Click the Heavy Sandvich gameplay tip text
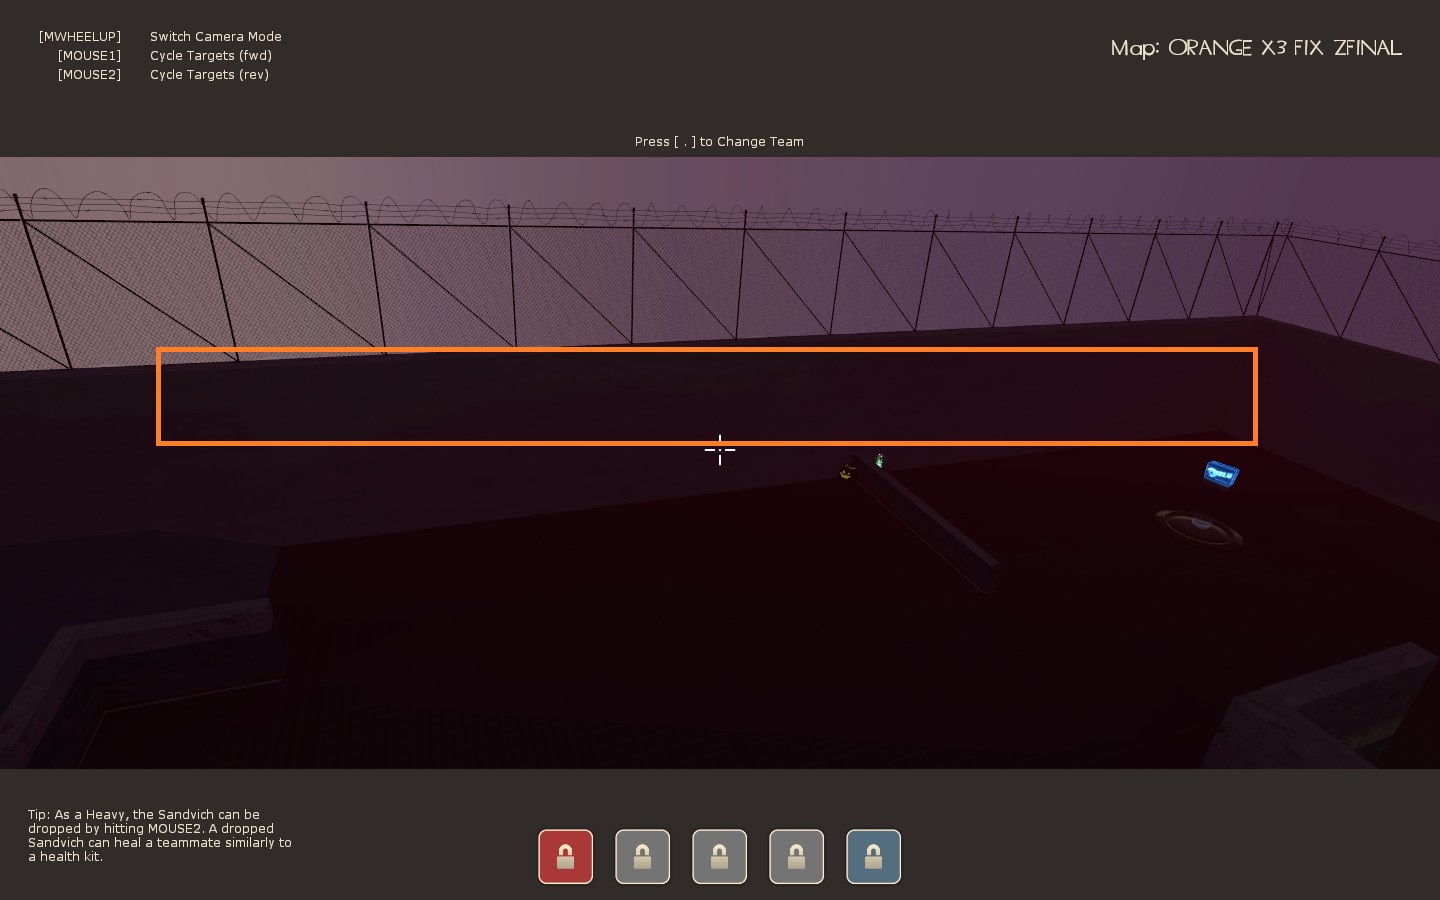This screenshot has height=900, width=1440. pos(160,835)
